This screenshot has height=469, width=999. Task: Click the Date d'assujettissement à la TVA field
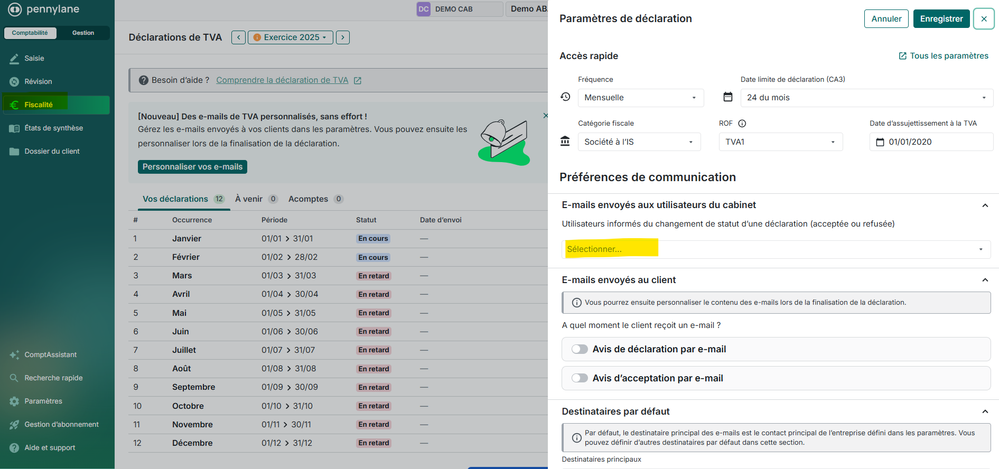pos(931,142)
